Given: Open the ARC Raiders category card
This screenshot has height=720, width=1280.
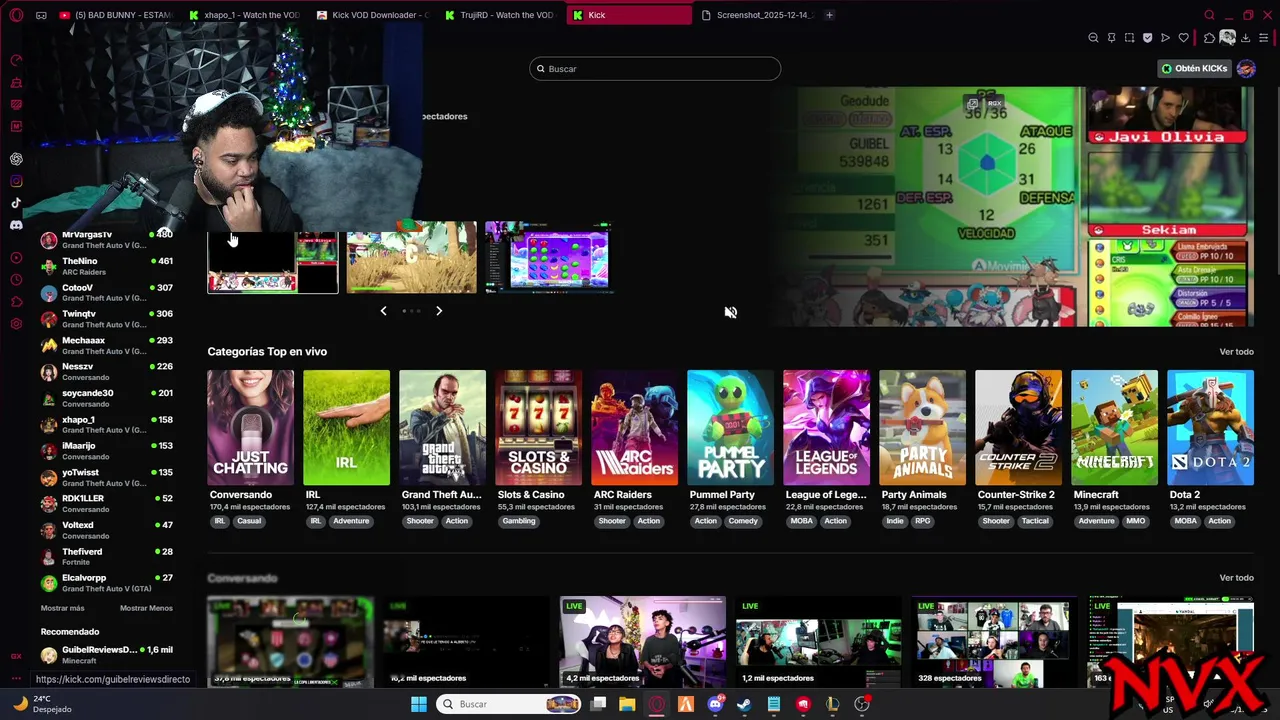Looking at the screenshot, I should tap(634, 428).
